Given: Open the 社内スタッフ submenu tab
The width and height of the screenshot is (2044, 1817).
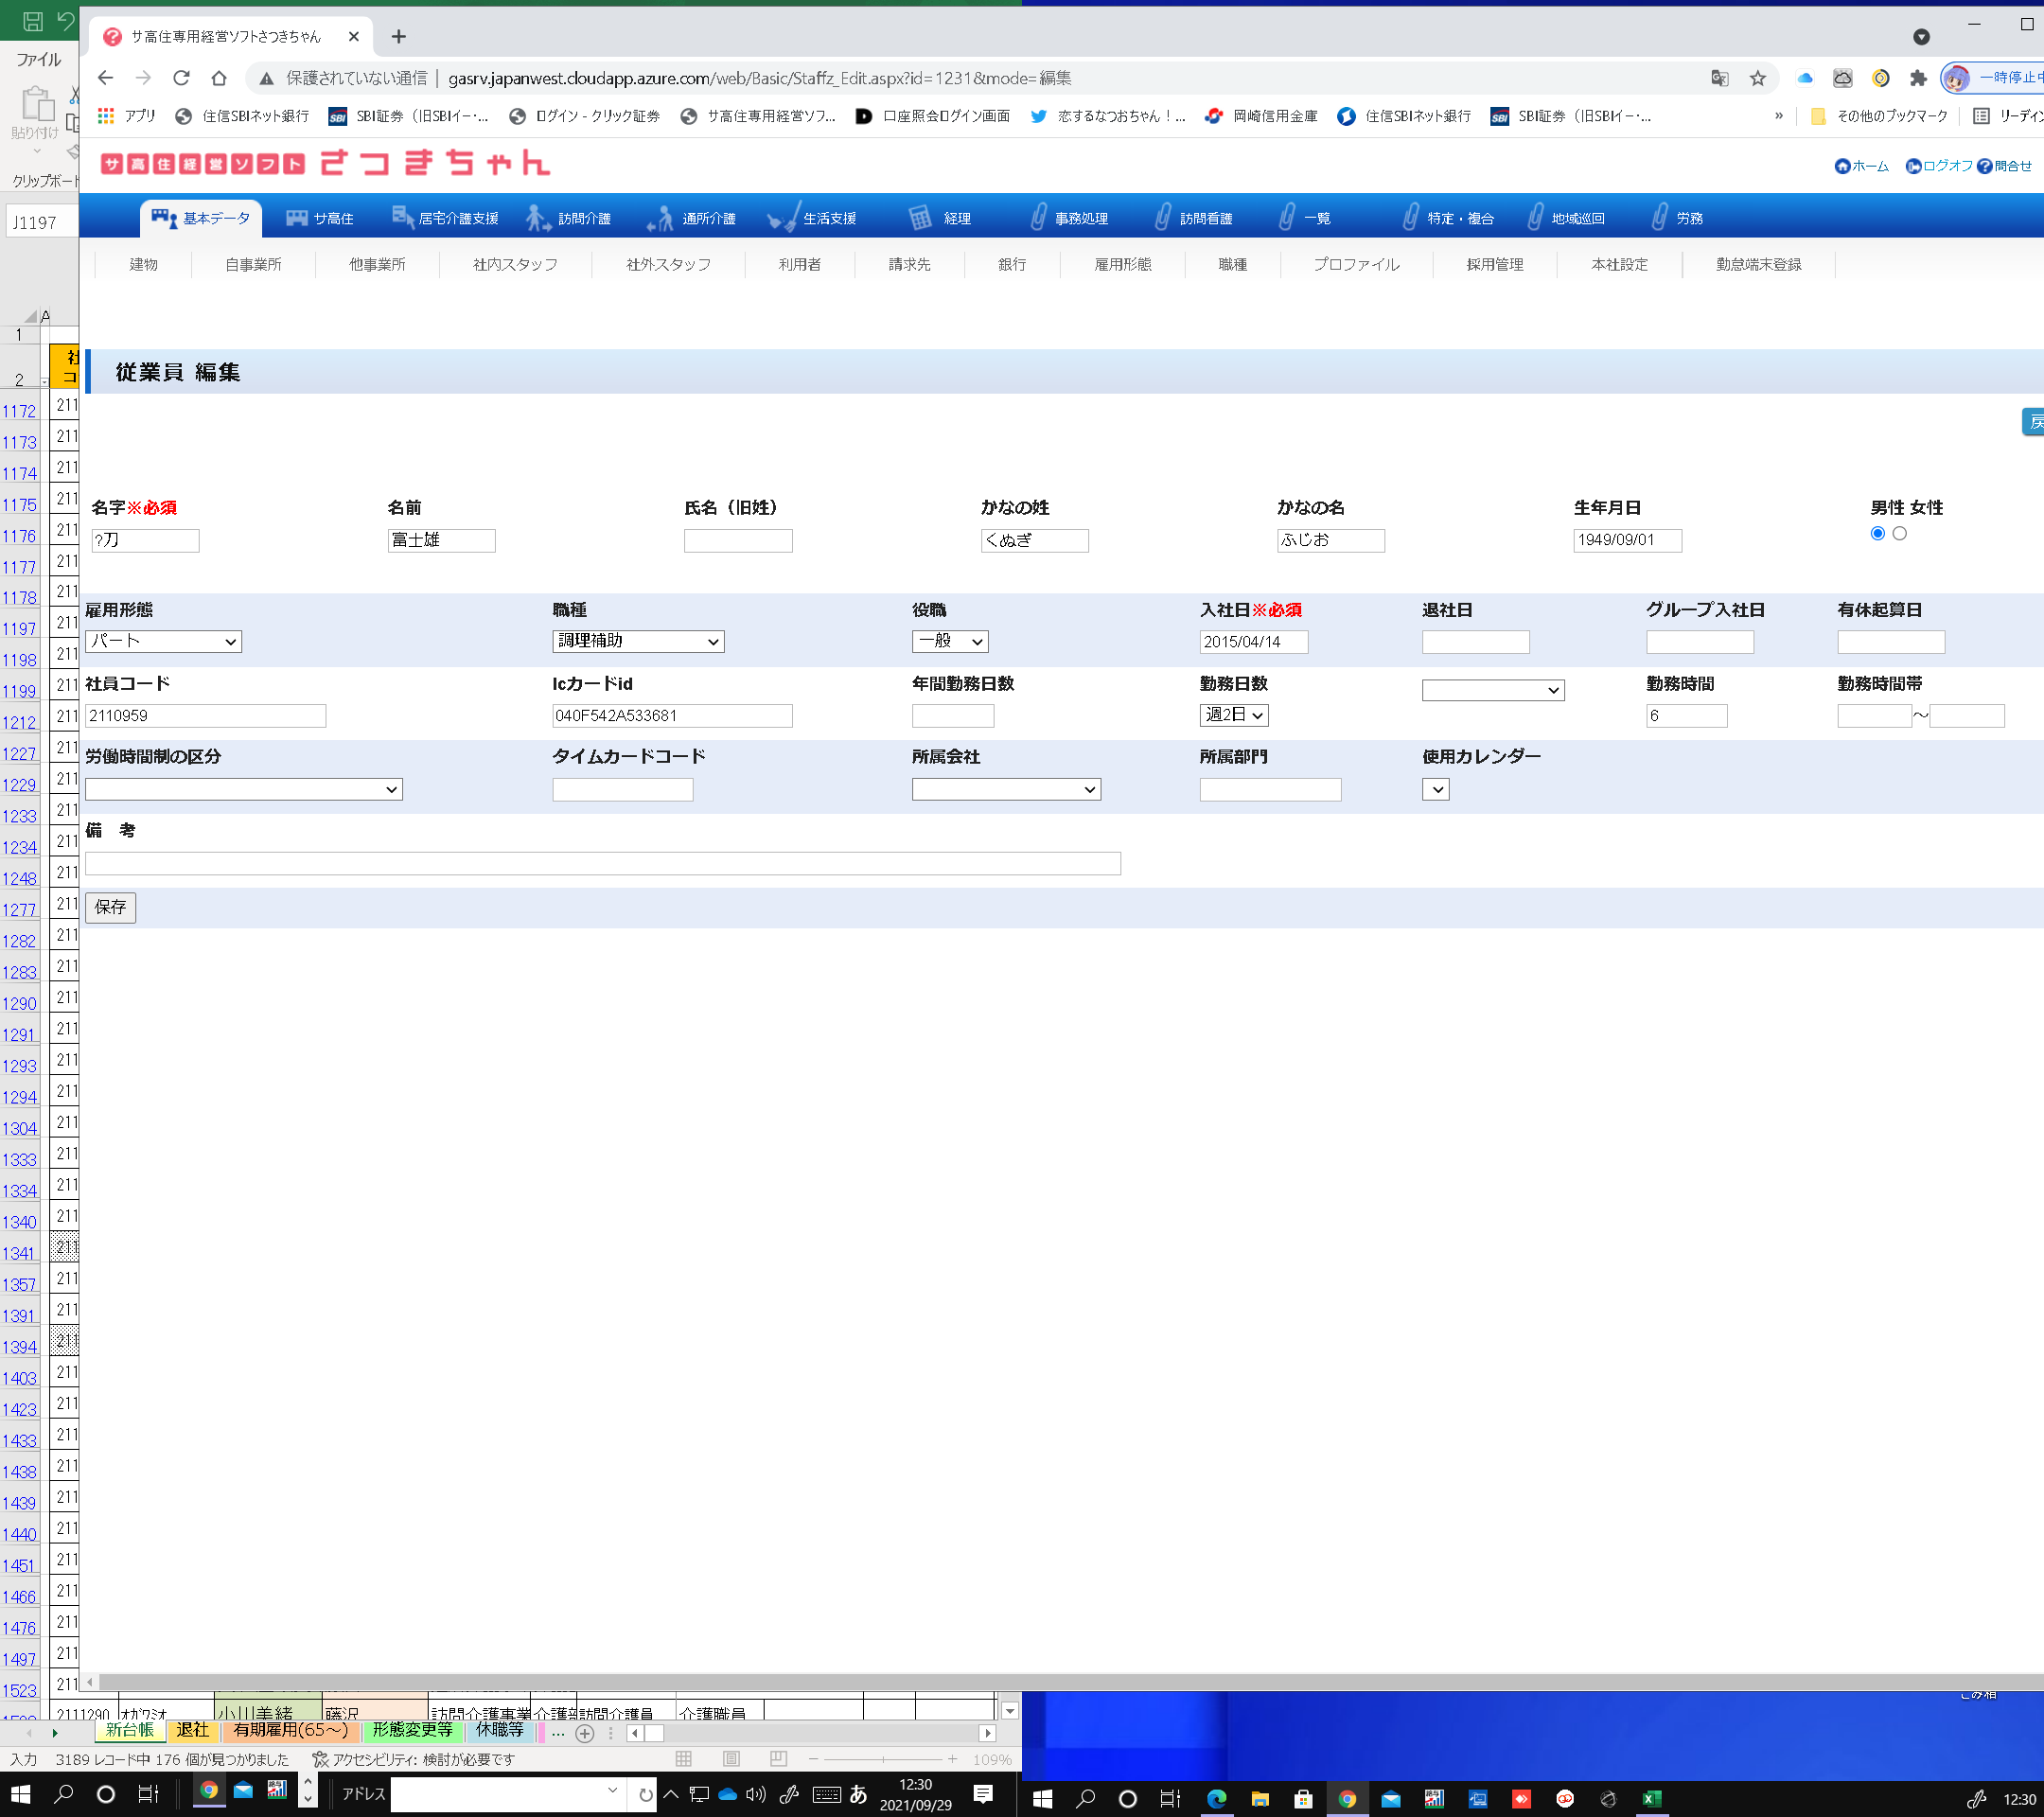Looking at the screenshot, I should (x=515, y=264).
